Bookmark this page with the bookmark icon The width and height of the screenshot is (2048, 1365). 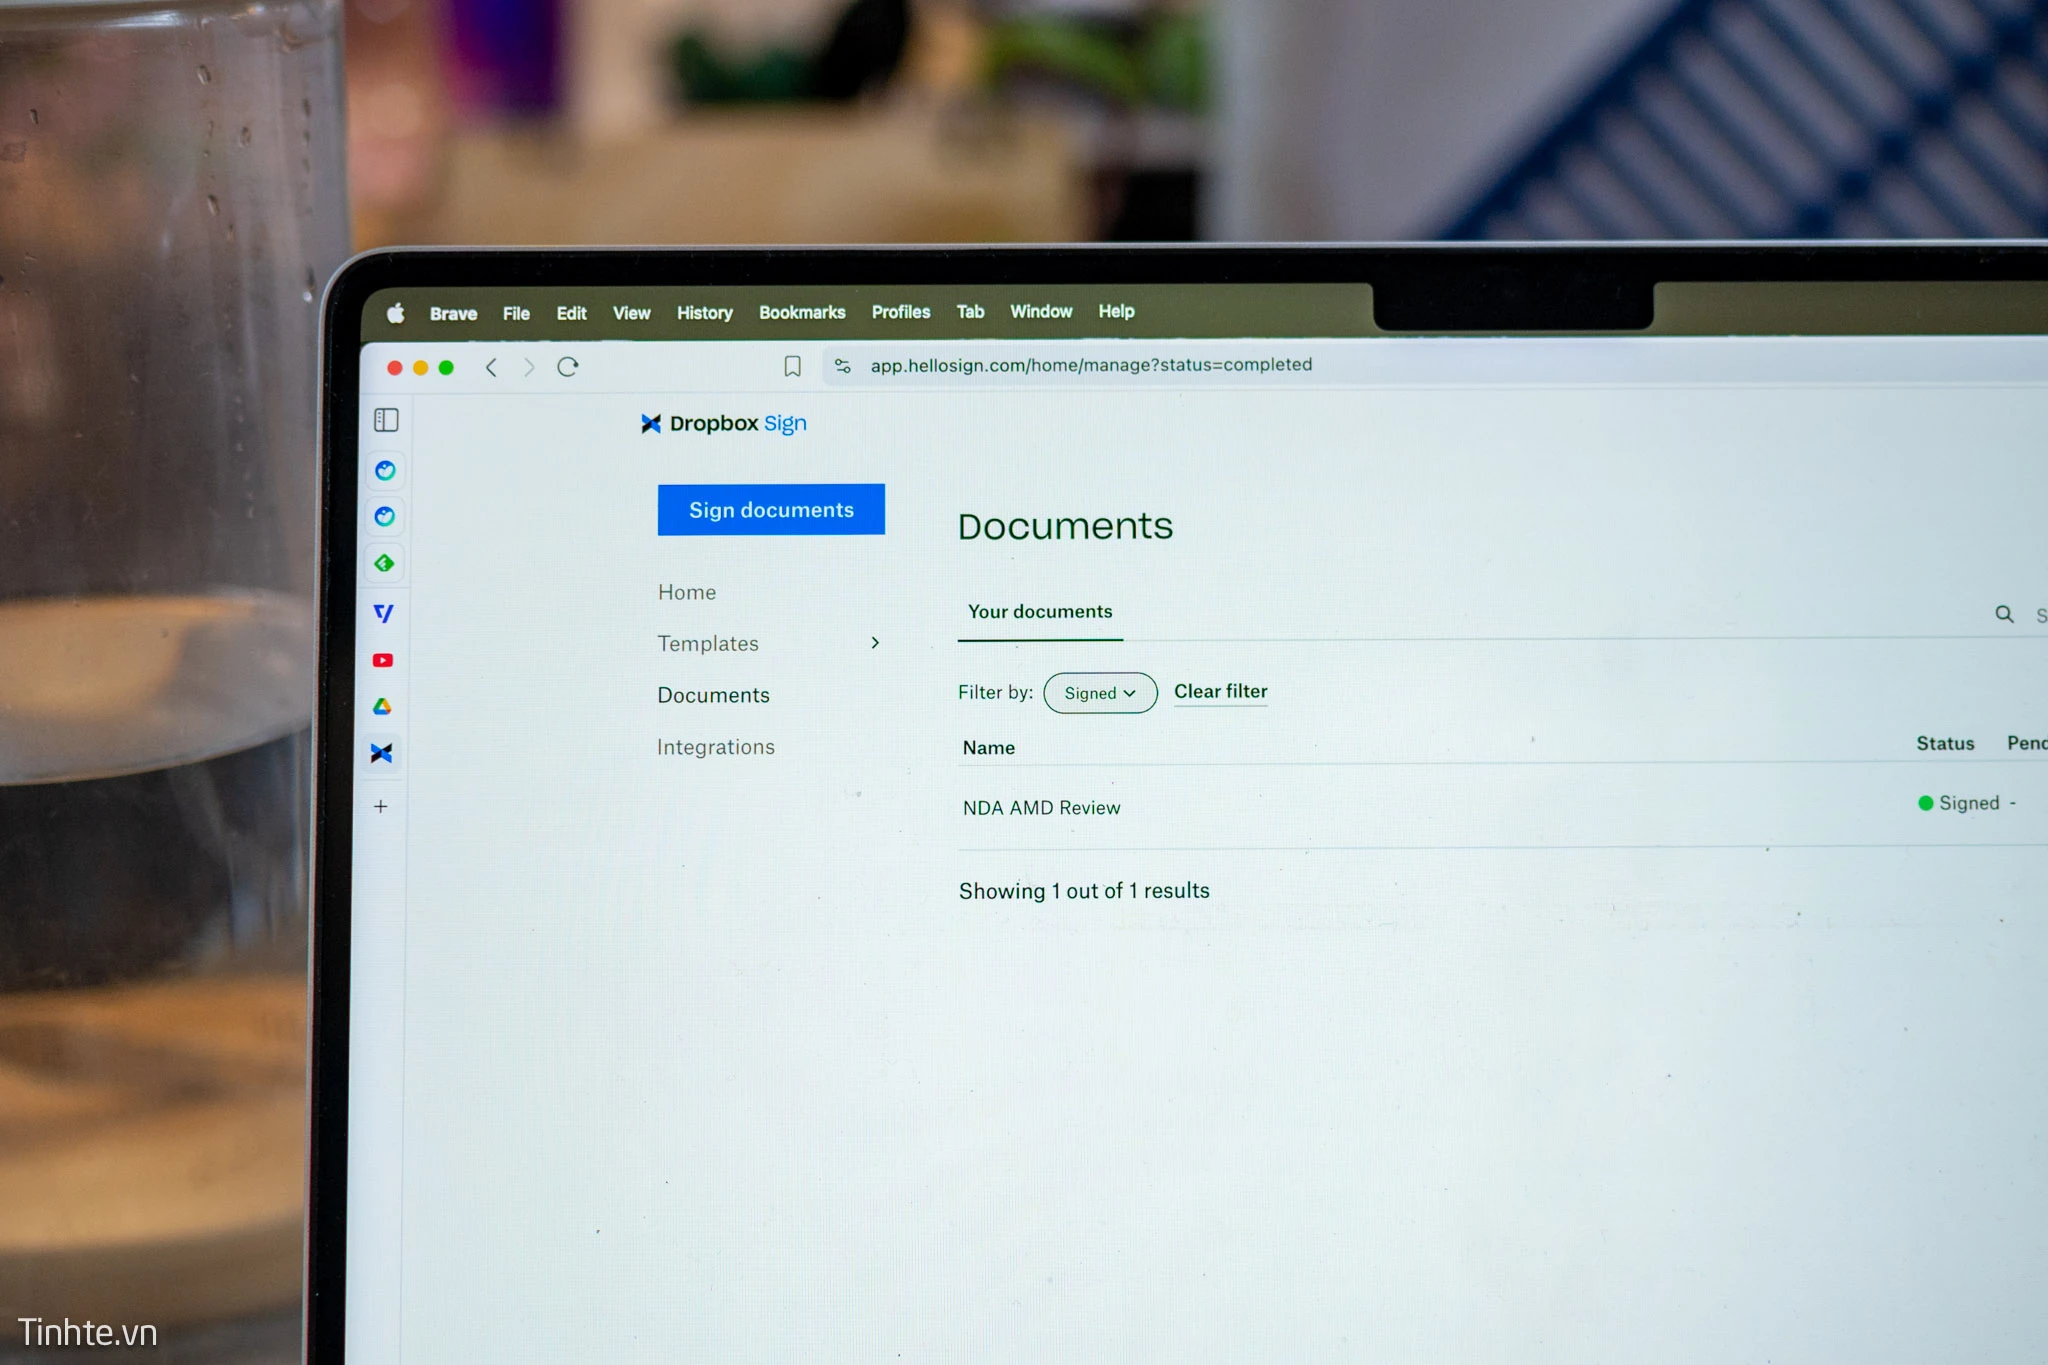[x=792, y=366]
